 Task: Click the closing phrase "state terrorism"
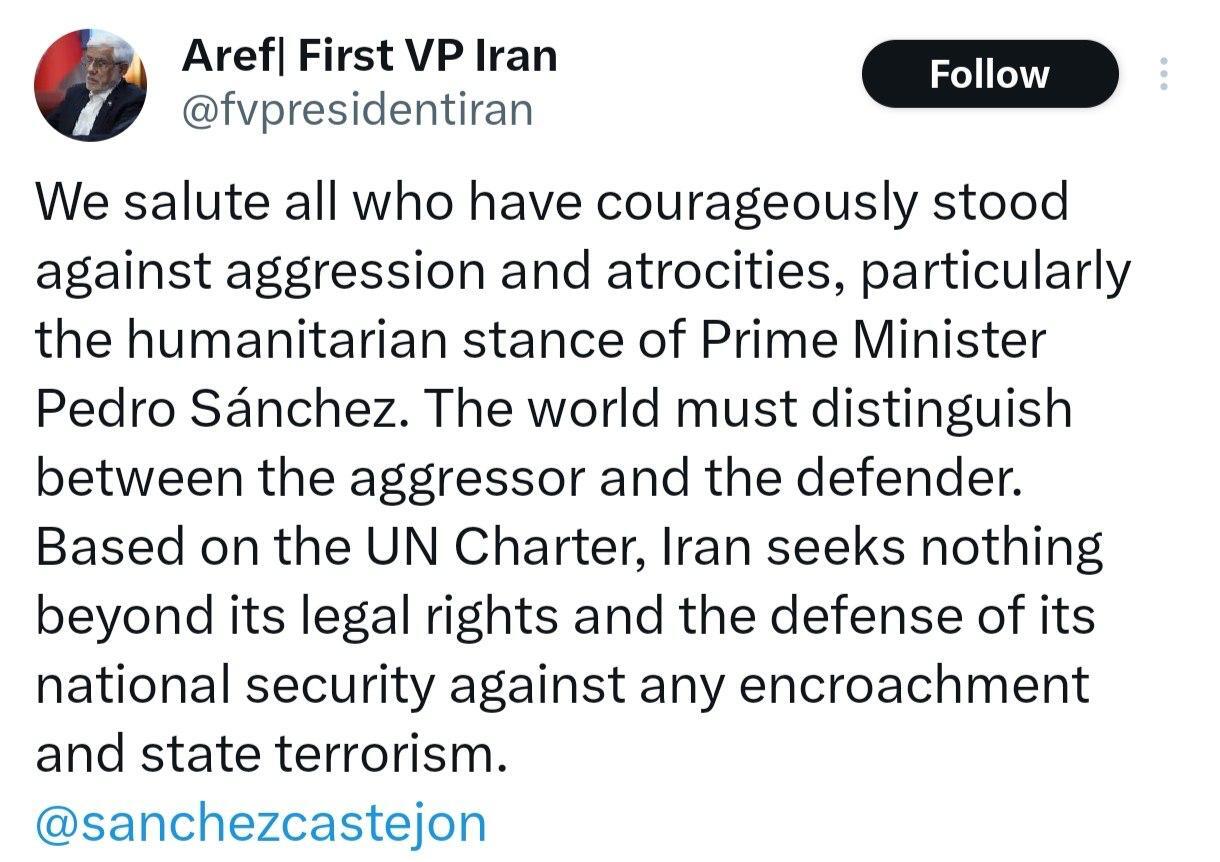(319, 754)
